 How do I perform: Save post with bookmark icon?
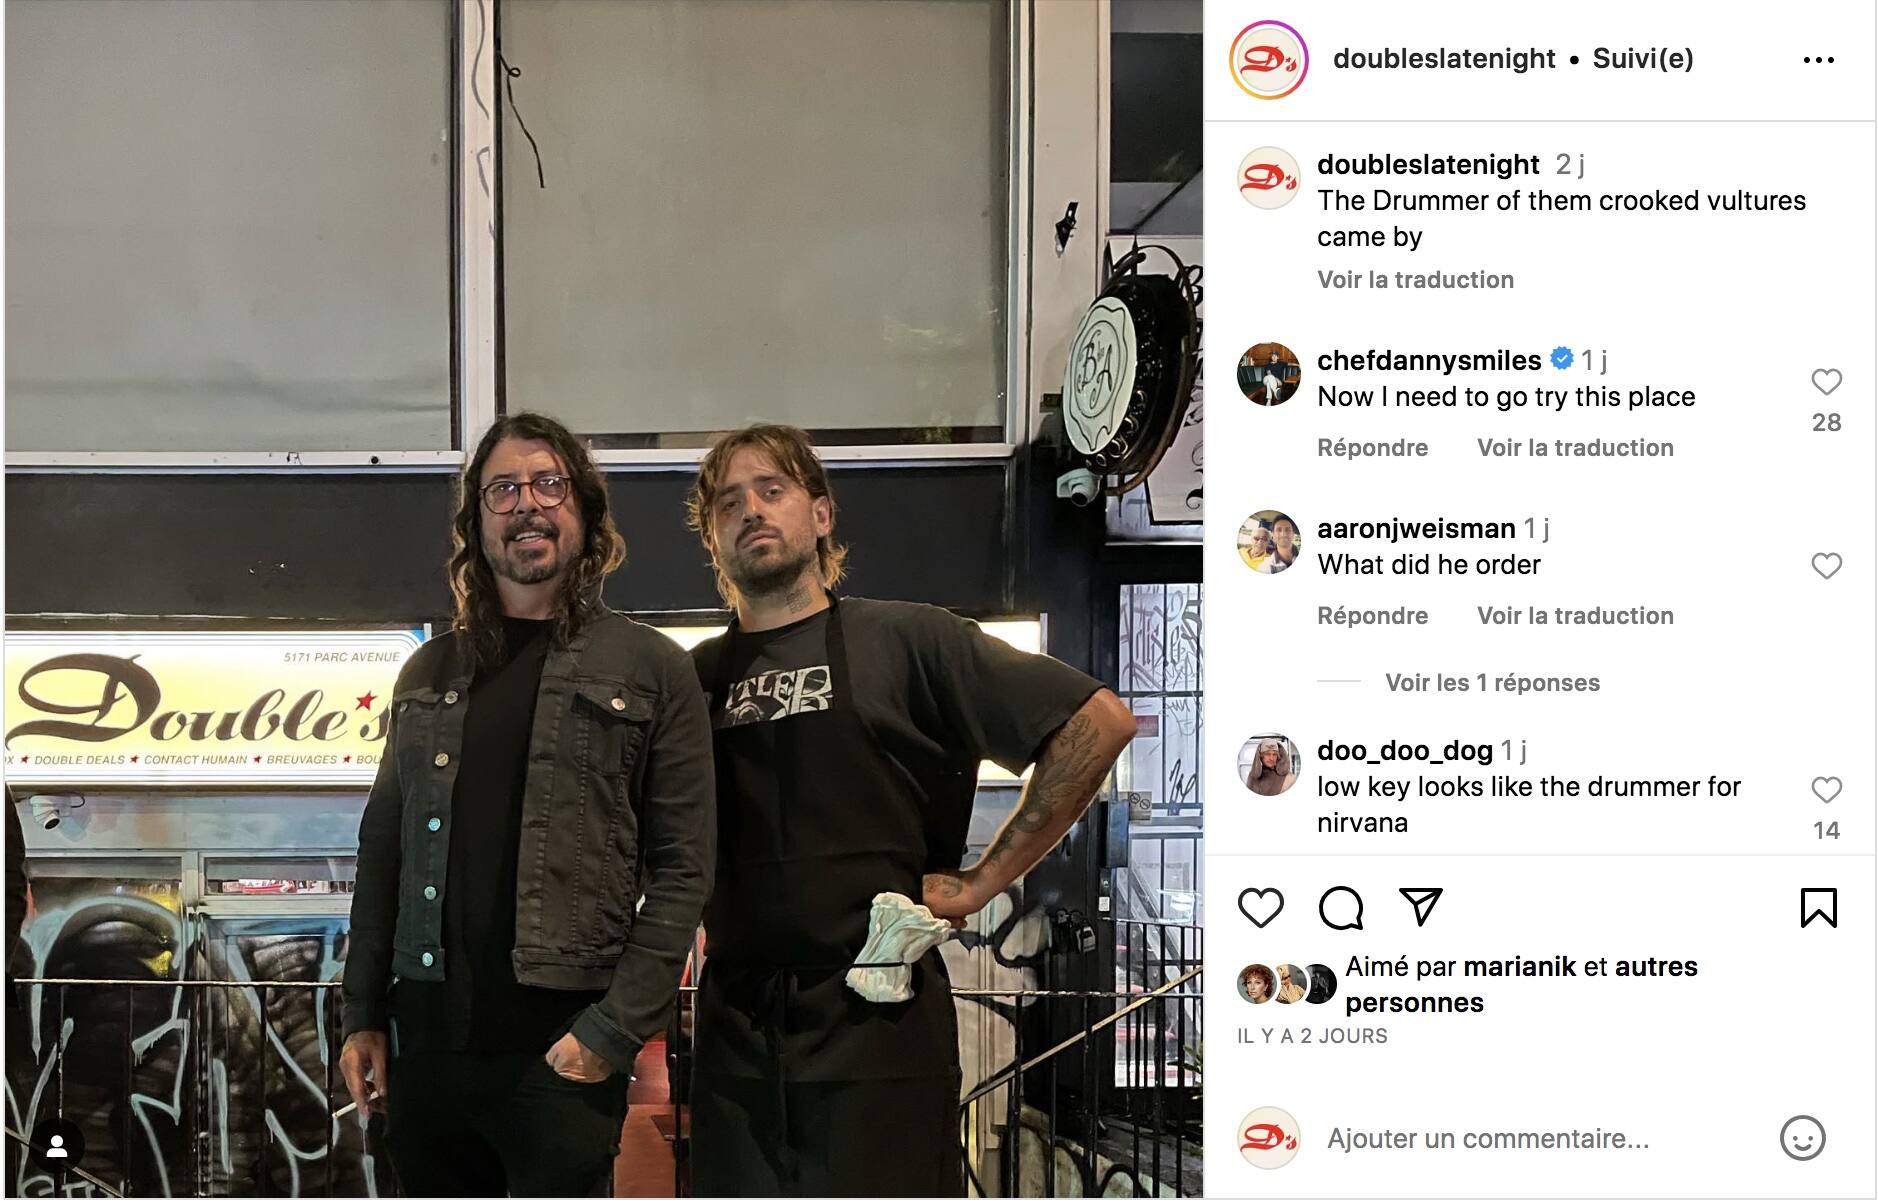1818,908
